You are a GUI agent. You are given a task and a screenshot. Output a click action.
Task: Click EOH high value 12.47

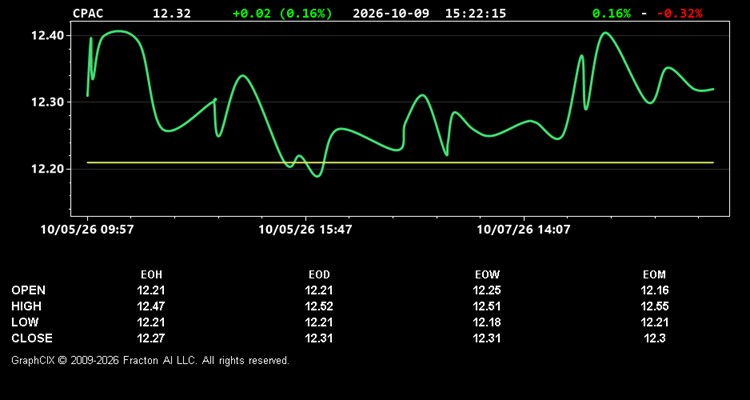pos(151,306)
